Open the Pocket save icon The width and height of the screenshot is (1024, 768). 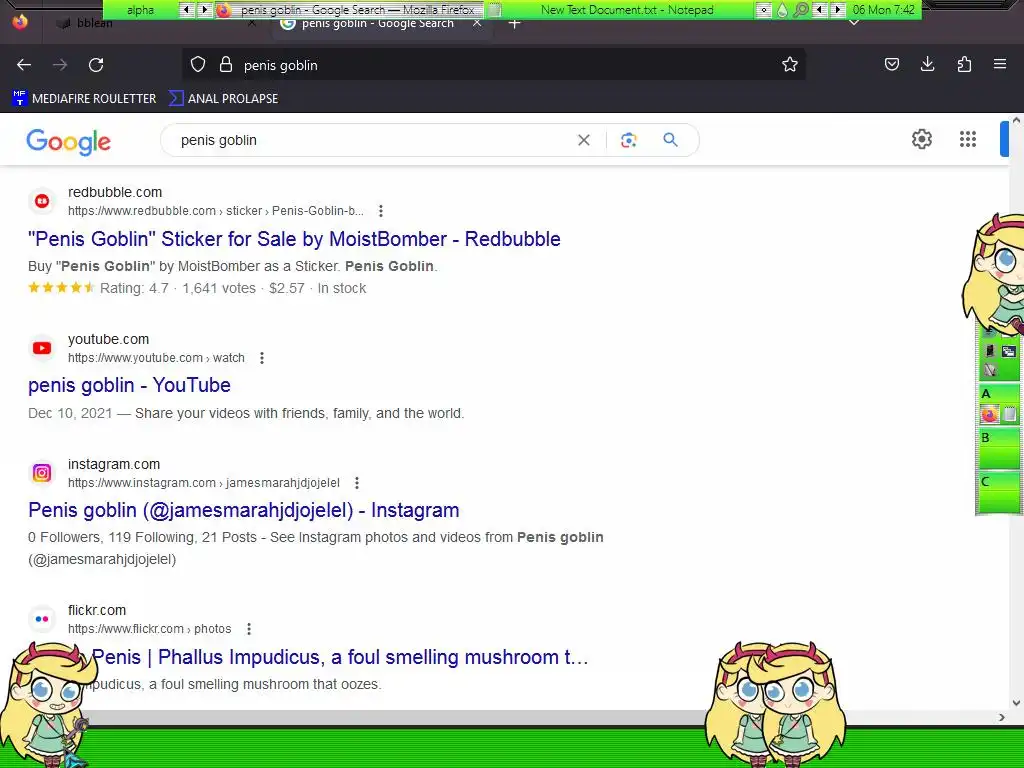891,64
